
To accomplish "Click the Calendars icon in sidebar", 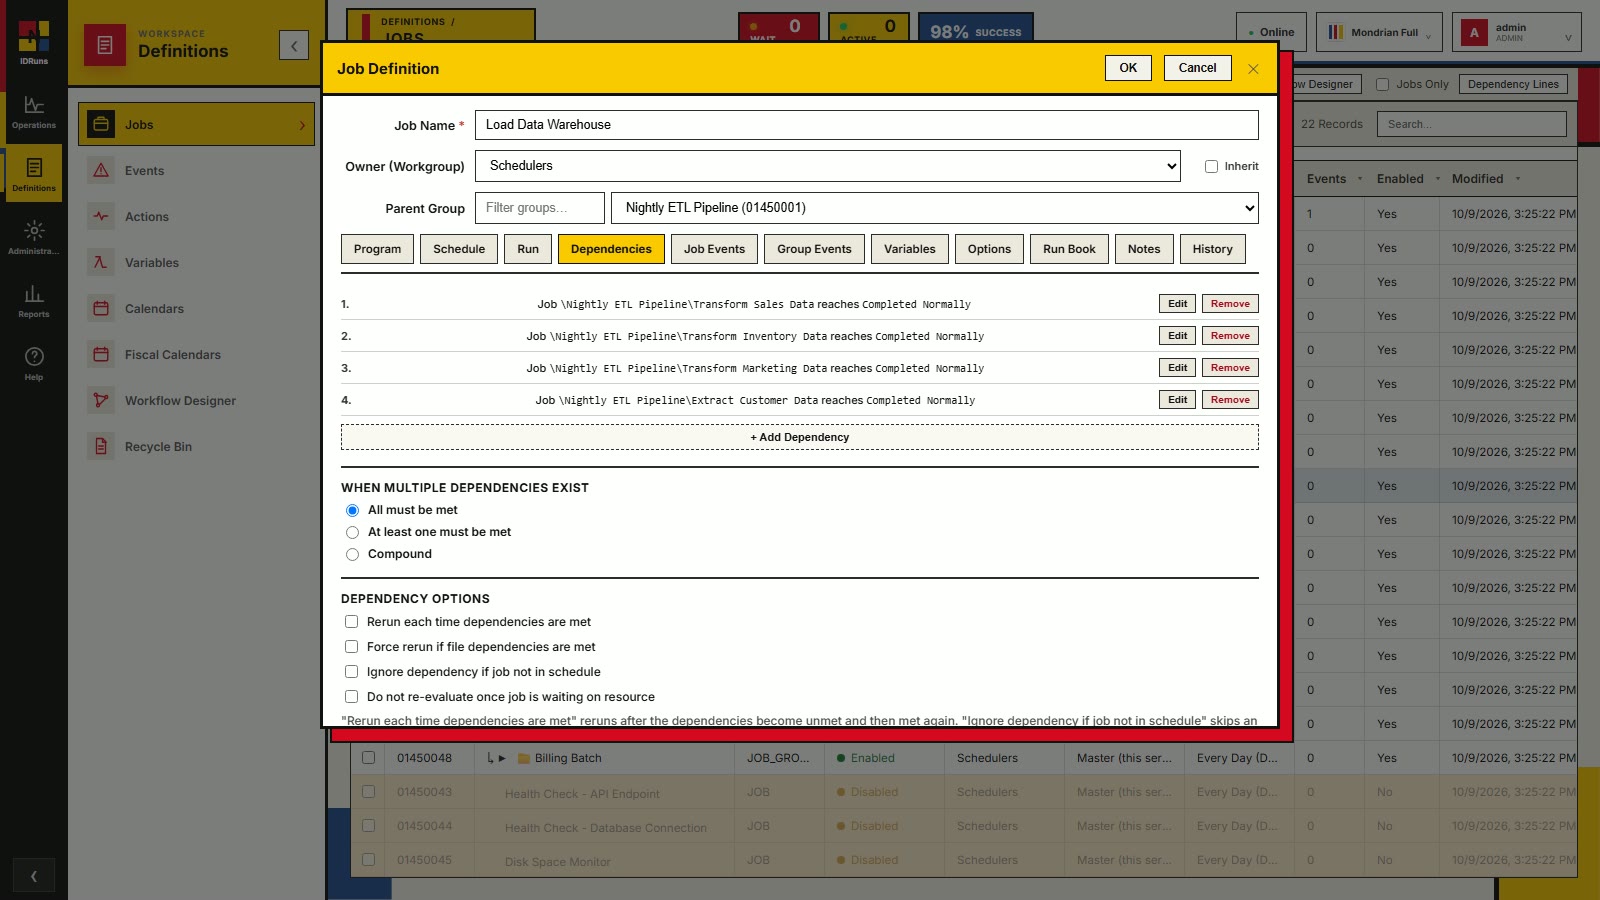I will (101, 309).
